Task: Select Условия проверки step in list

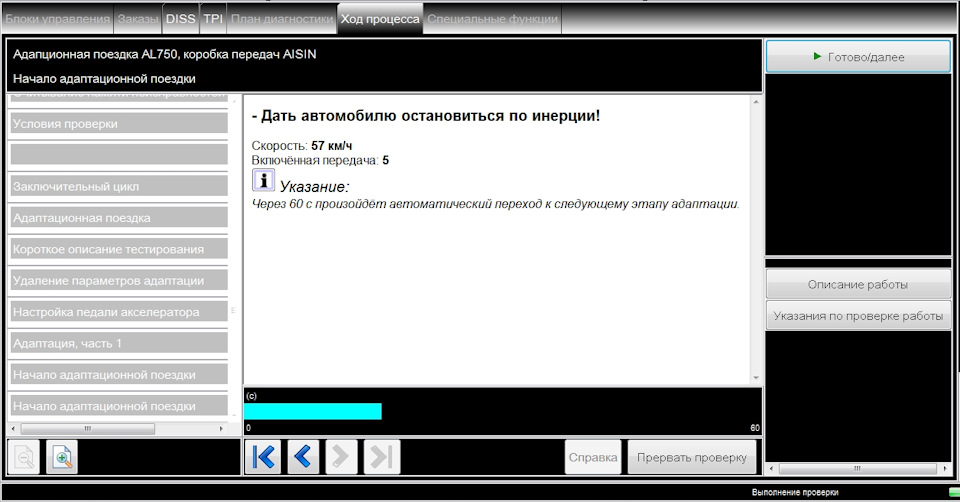Action: click(x=119, y=124)
